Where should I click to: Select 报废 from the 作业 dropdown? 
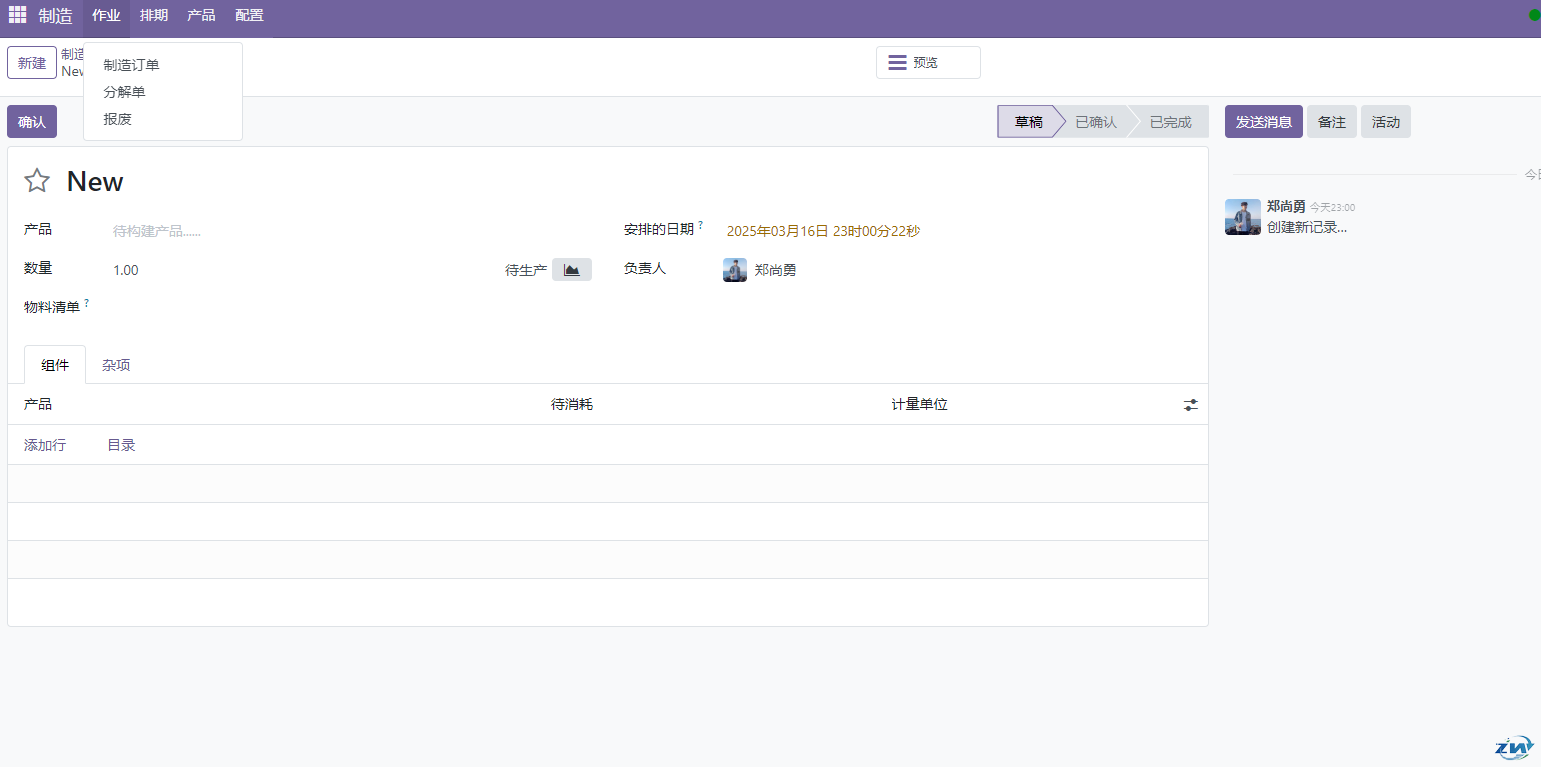tap(117, 119)
